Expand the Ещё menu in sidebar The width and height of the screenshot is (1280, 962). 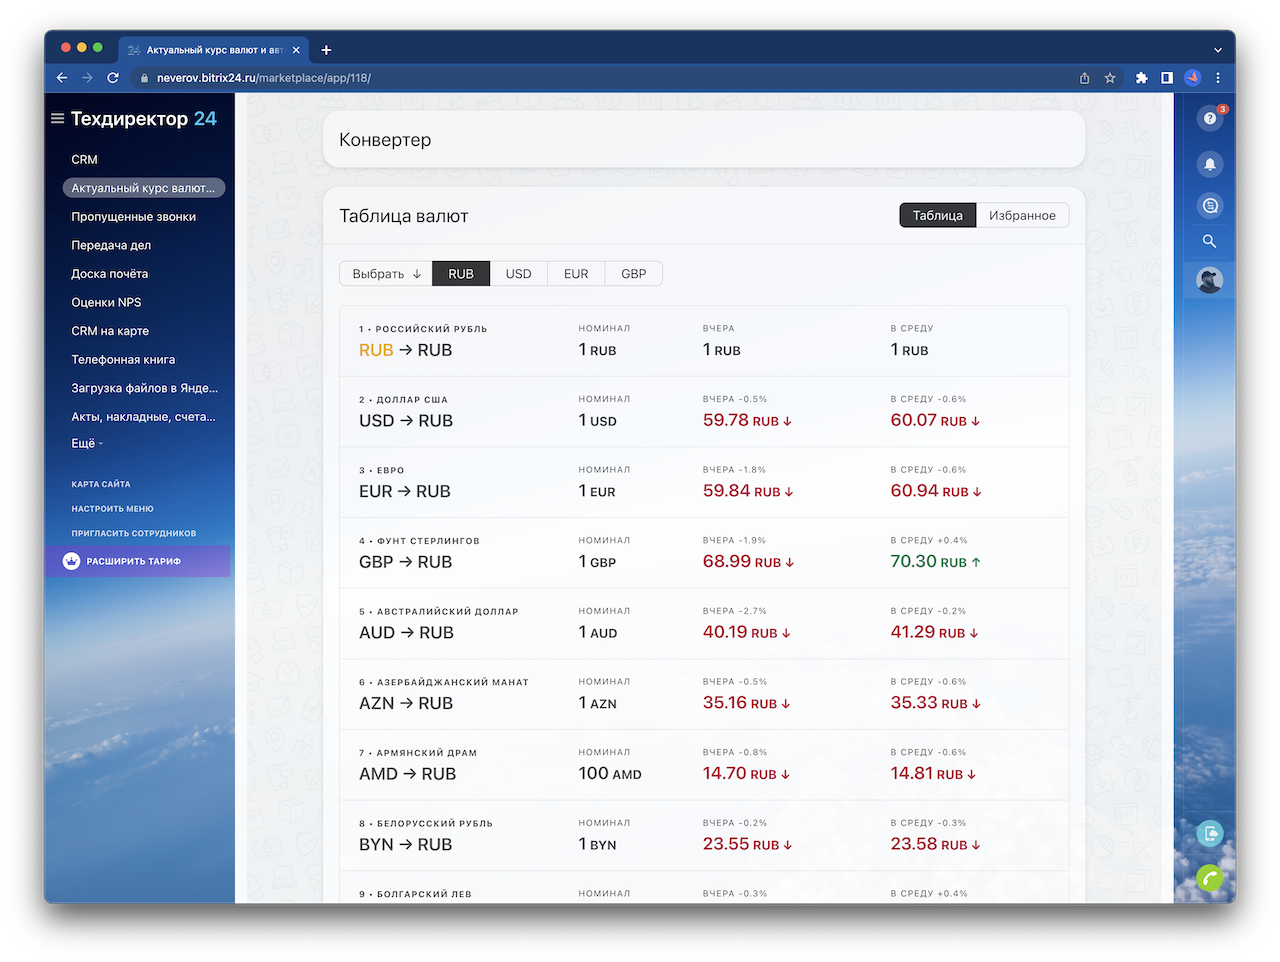86,444
